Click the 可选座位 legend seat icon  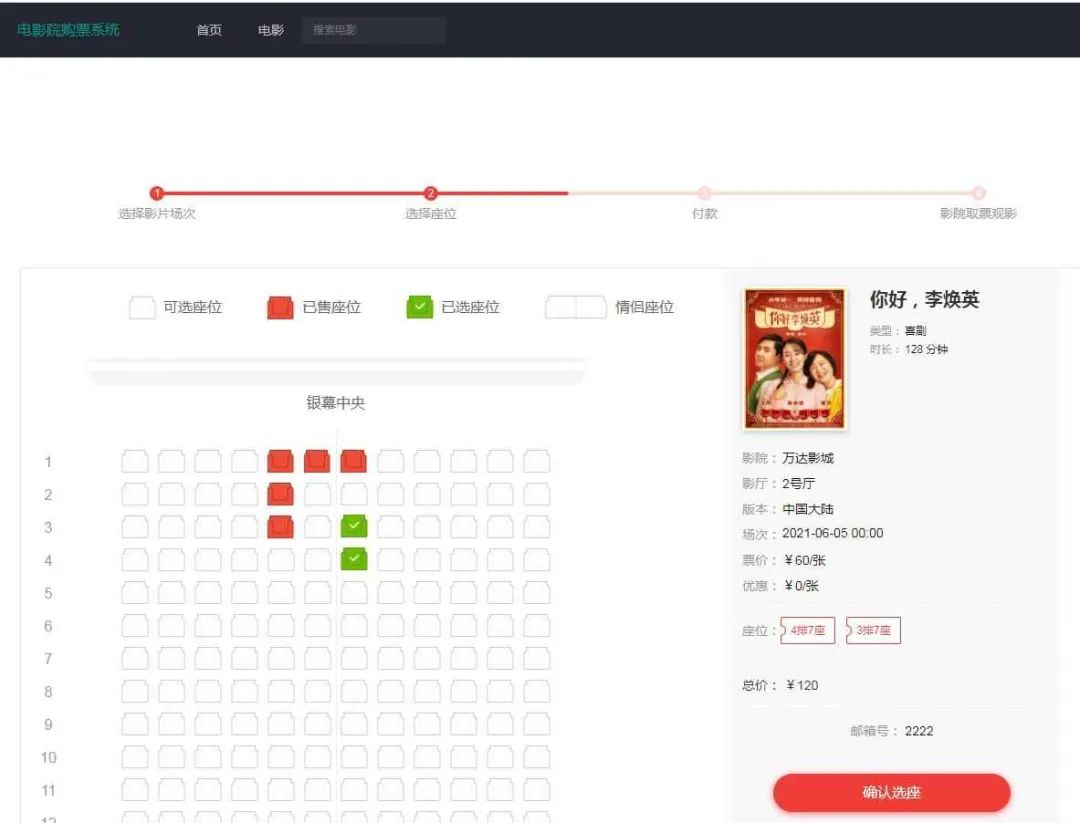point(142,307)
